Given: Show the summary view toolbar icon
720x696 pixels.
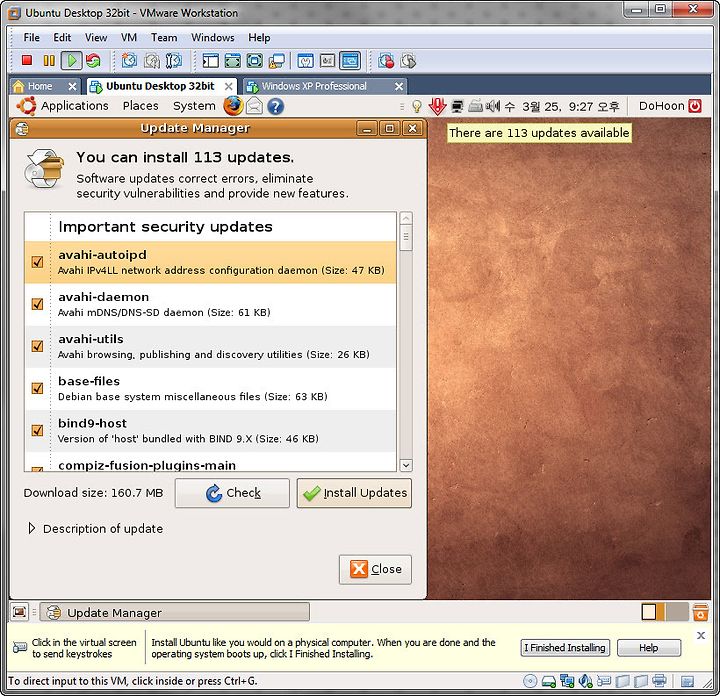Looking at the screenshot, I should point(305,60).
